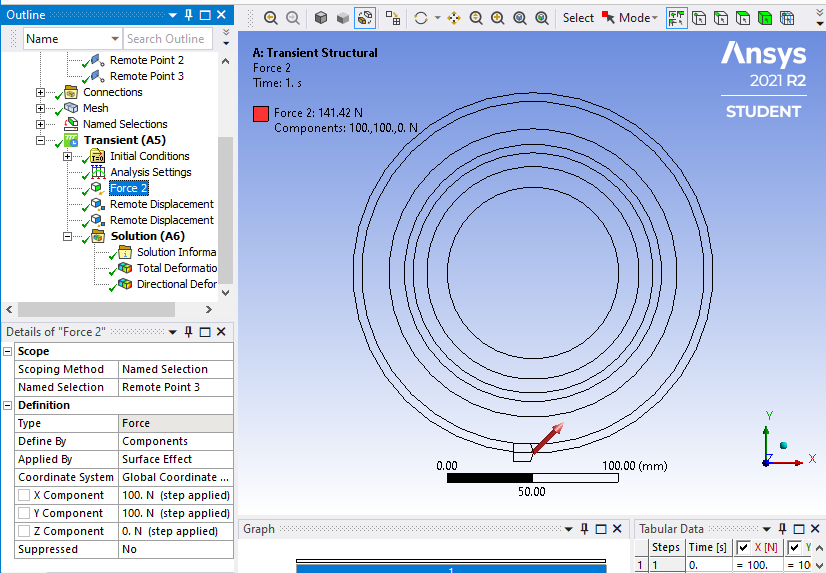Collapse the Solution (A6) branch
This screenshot has height=573, width=826.
coord(68,237)
